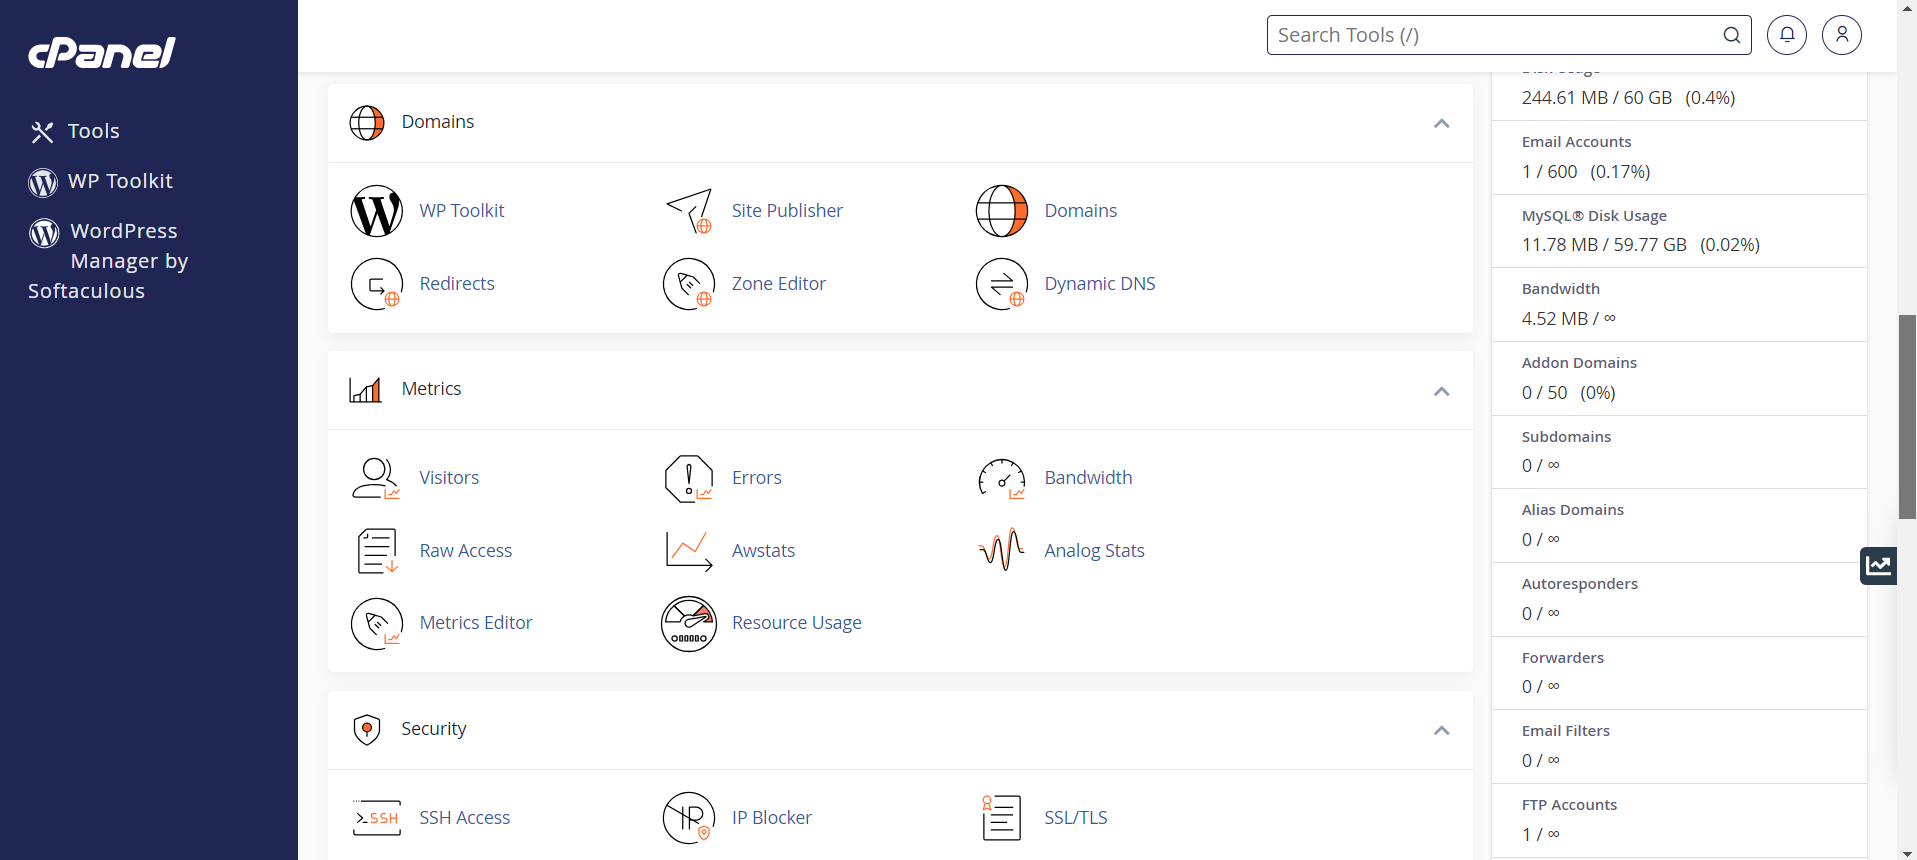Viewport: 1917px width, 860px height.
Task: Collapse the Metrics section
Action: (1441, 391)
